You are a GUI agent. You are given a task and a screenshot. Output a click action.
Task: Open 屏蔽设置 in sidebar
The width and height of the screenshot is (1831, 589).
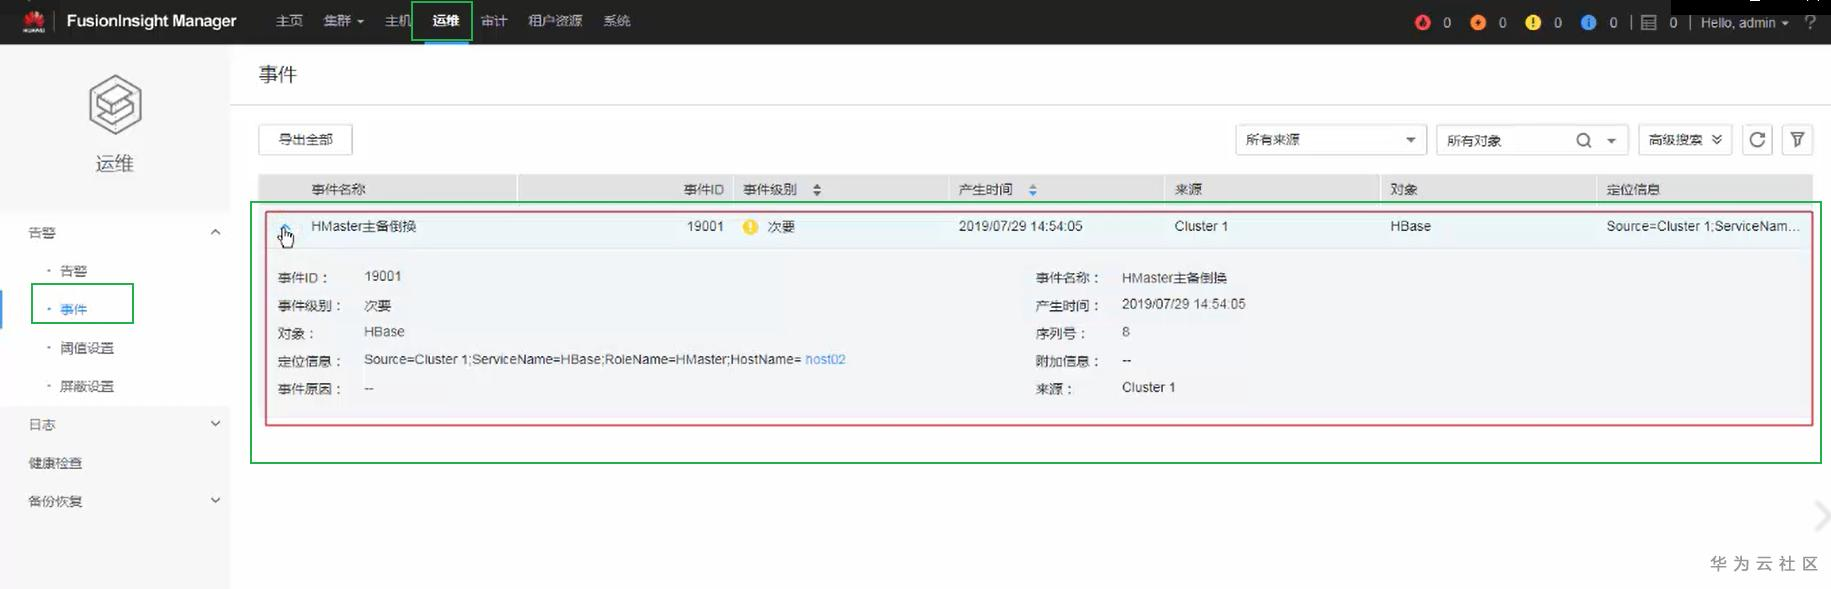tap(87, 386)
